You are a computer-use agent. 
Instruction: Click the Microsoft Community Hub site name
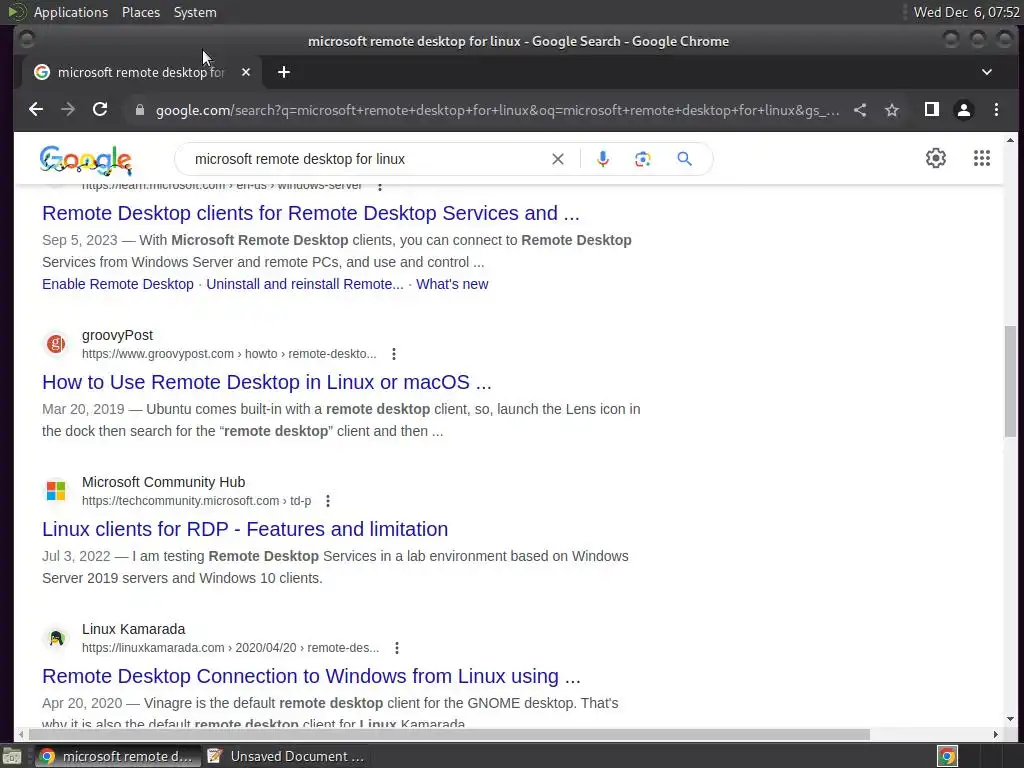[x=163, y=482]
